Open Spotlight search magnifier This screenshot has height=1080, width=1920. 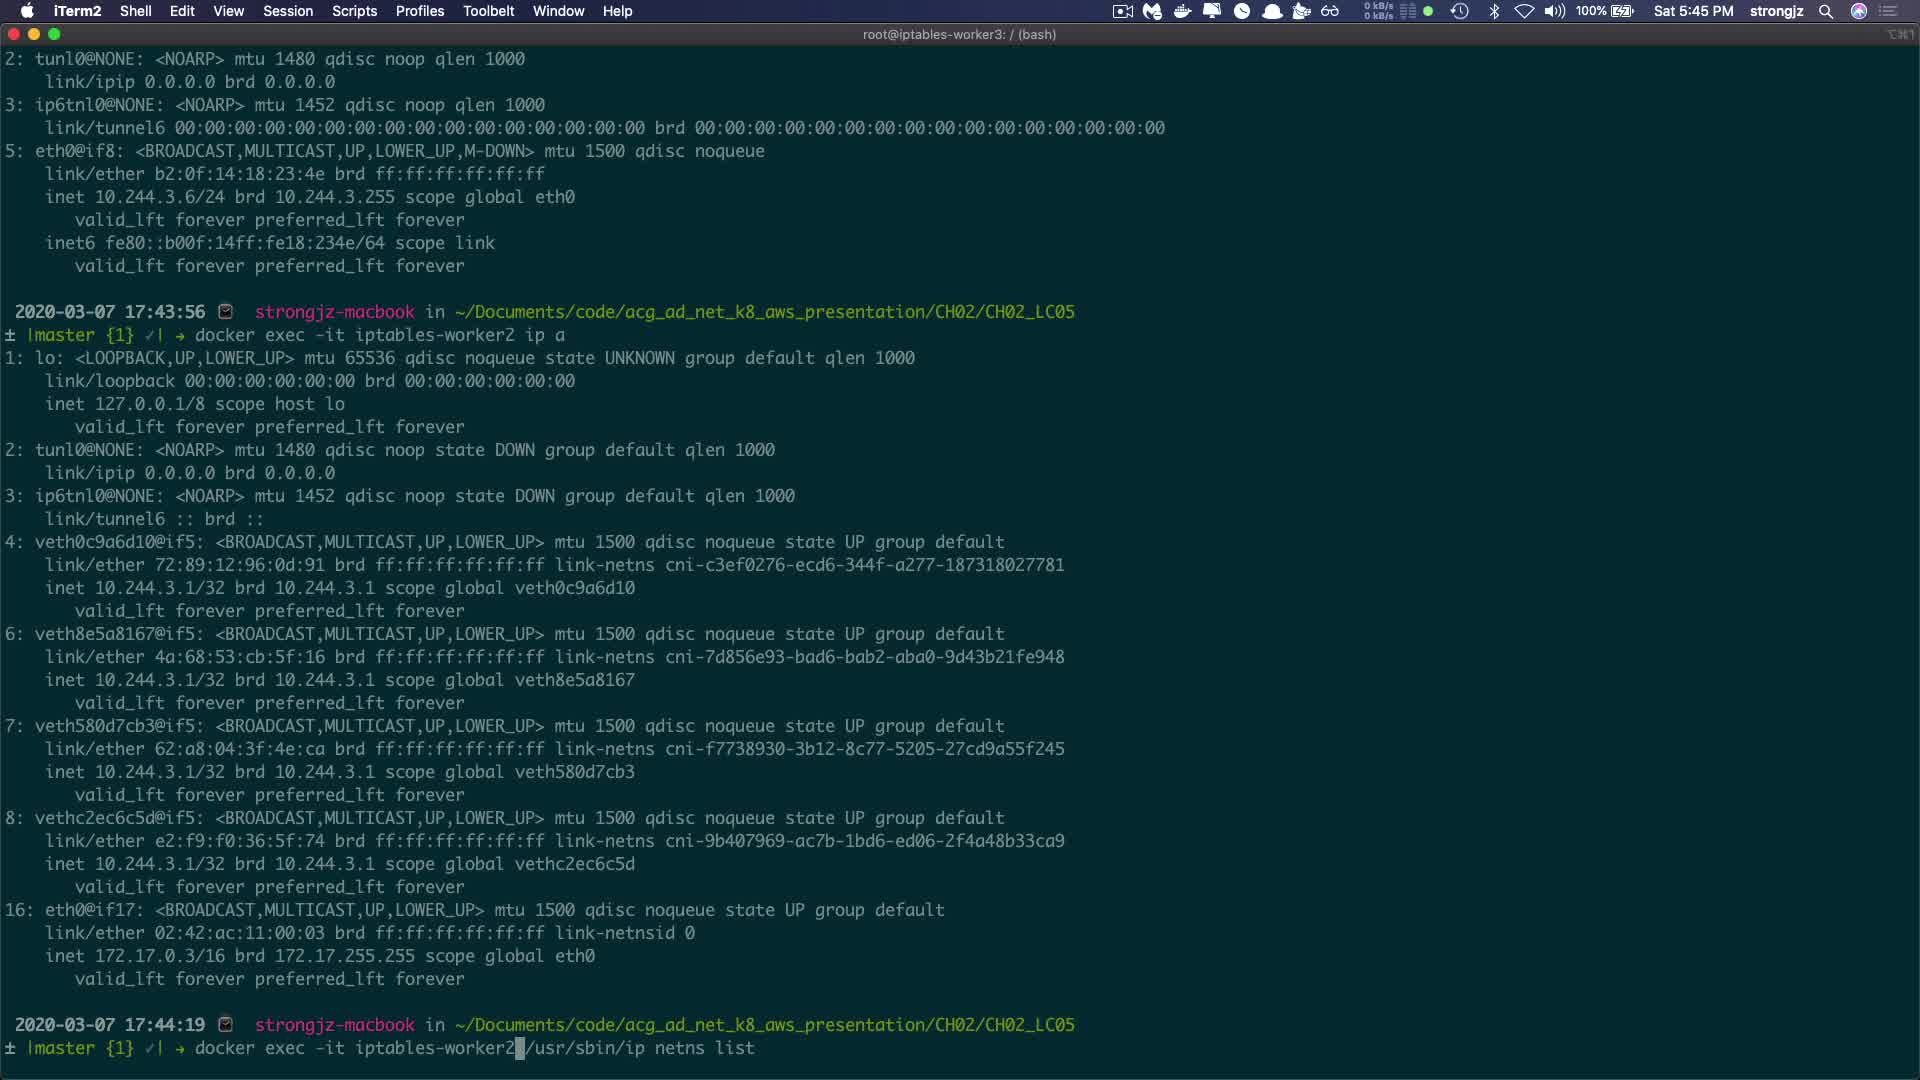[x=1826, y=11]
